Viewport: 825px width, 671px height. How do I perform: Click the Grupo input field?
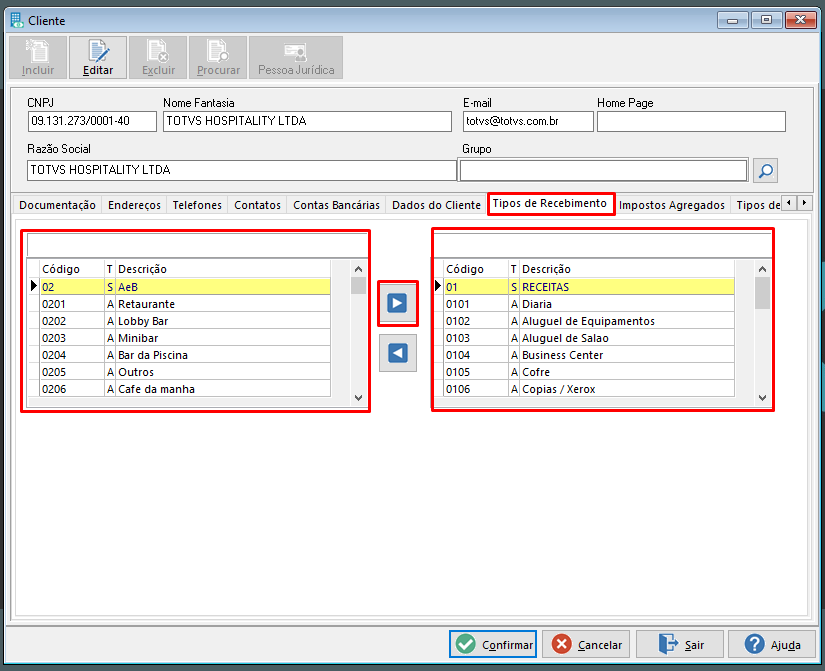point(603,171)
